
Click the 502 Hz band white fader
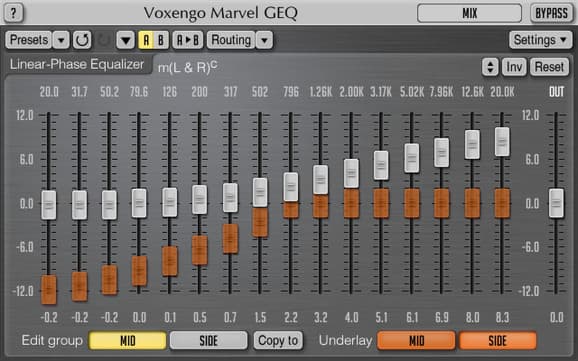tap(260, 192)
